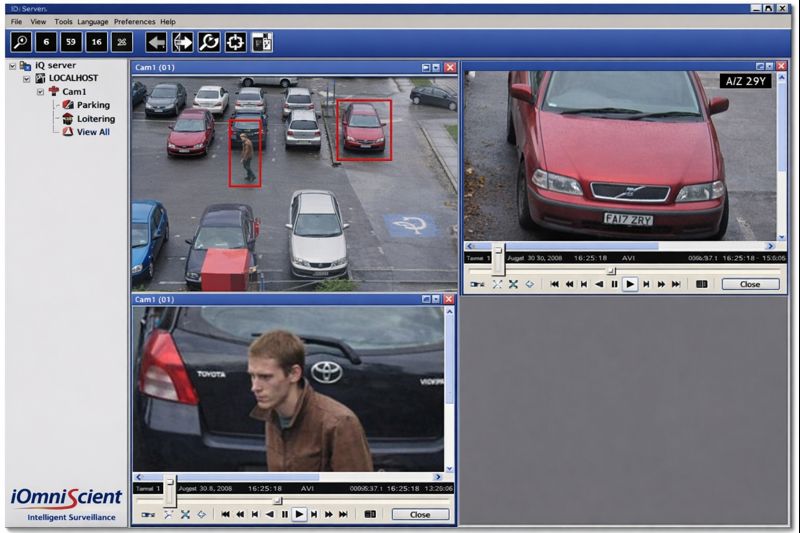The height and width of the screenshot is (533, 800).
Task: Open the Language menu
Action: [x=93, y=21]
